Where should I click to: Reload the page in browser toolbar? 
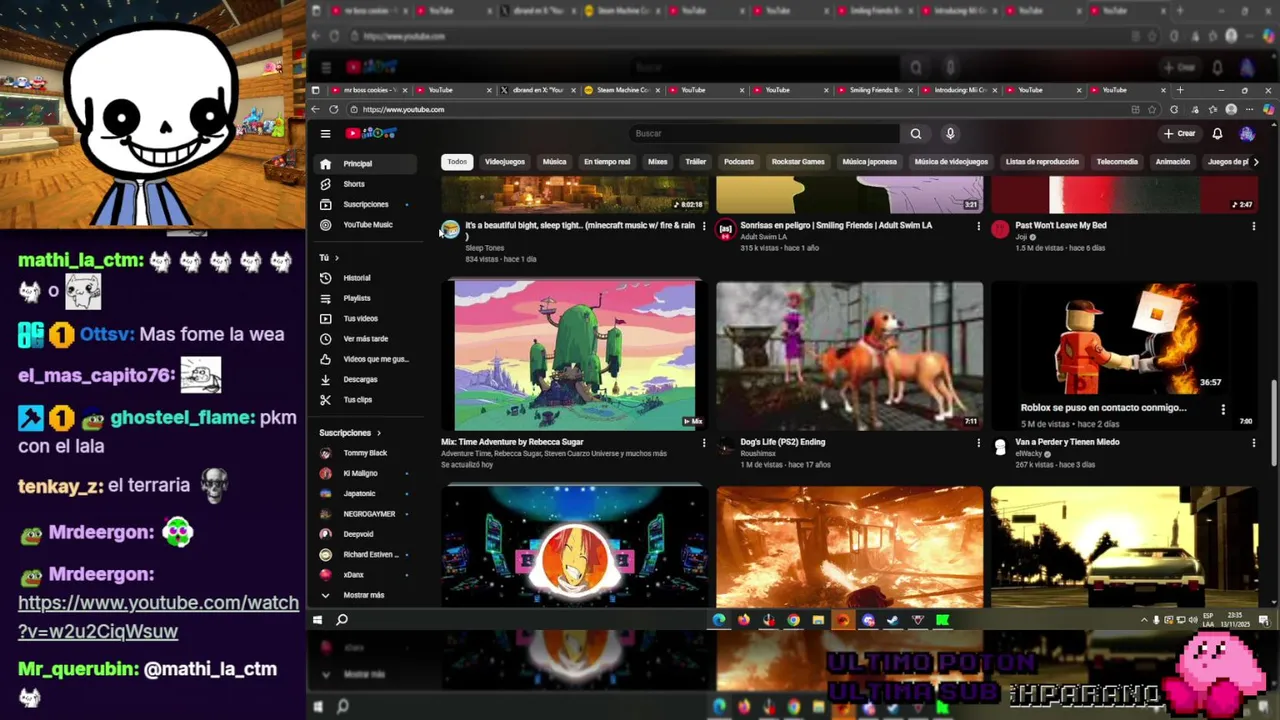334,110
